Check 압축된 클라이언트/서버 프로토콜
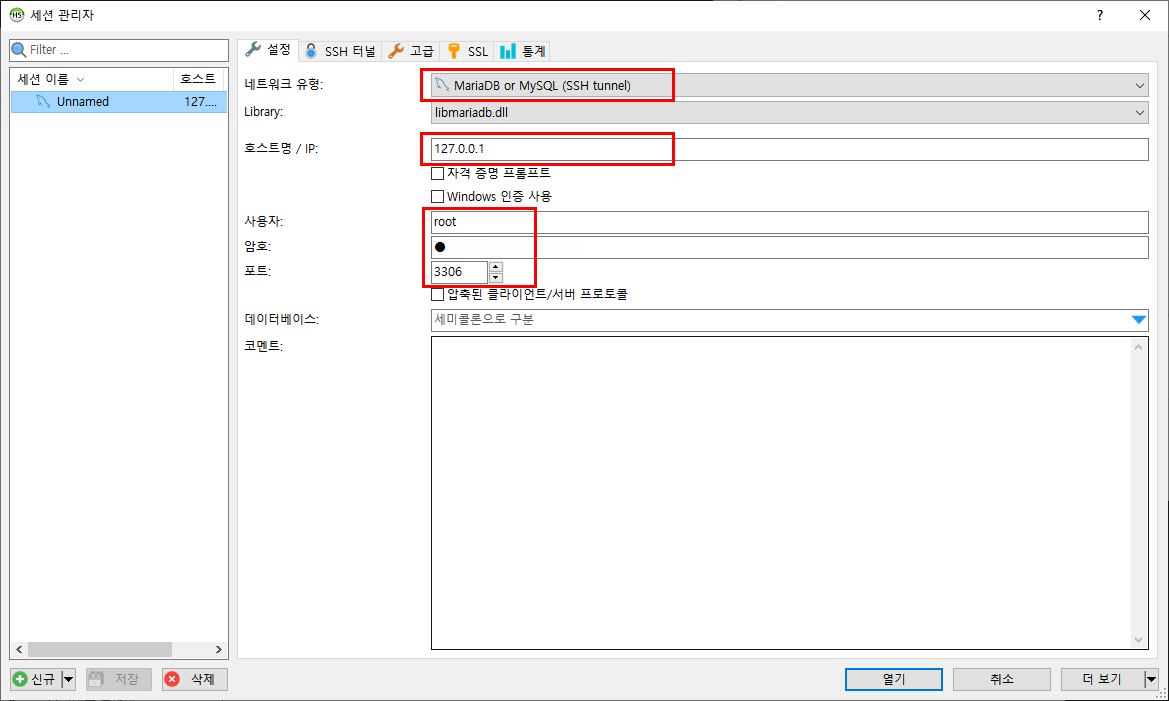 (438, 294)
